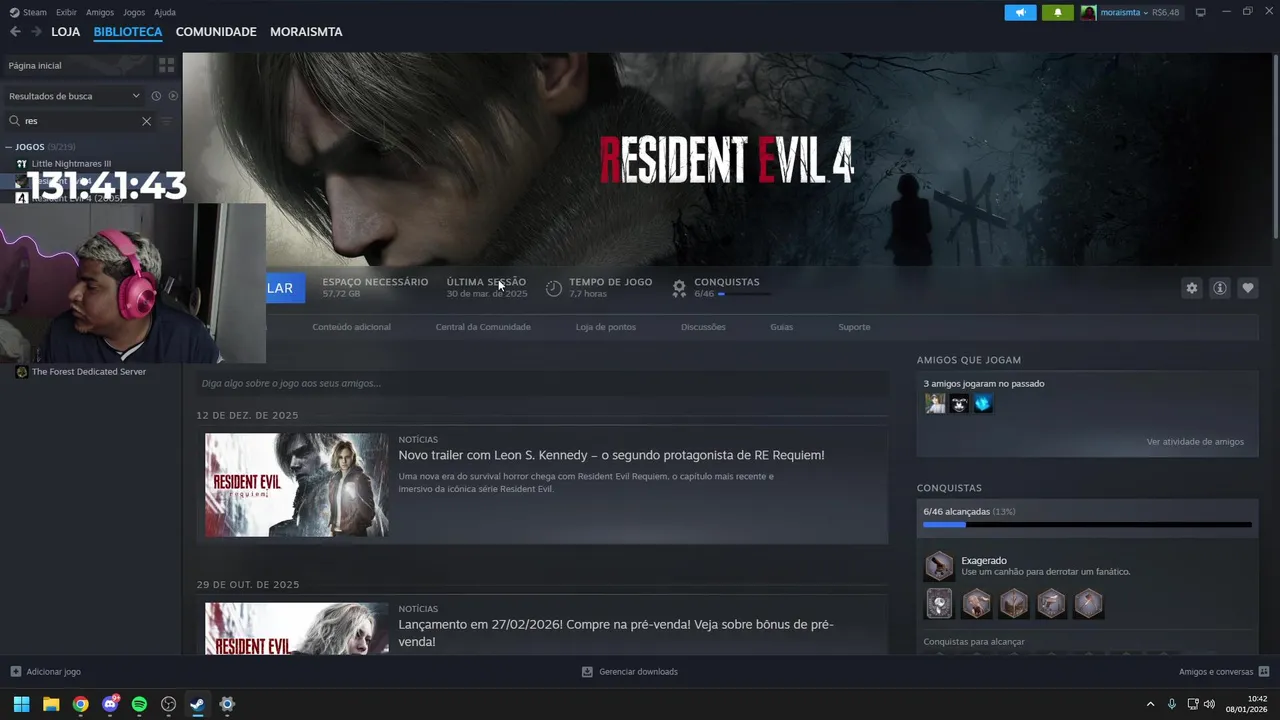Open advanced filter options next to search
This screenshot has width=1280, height=720.
(x=166, y=121)
